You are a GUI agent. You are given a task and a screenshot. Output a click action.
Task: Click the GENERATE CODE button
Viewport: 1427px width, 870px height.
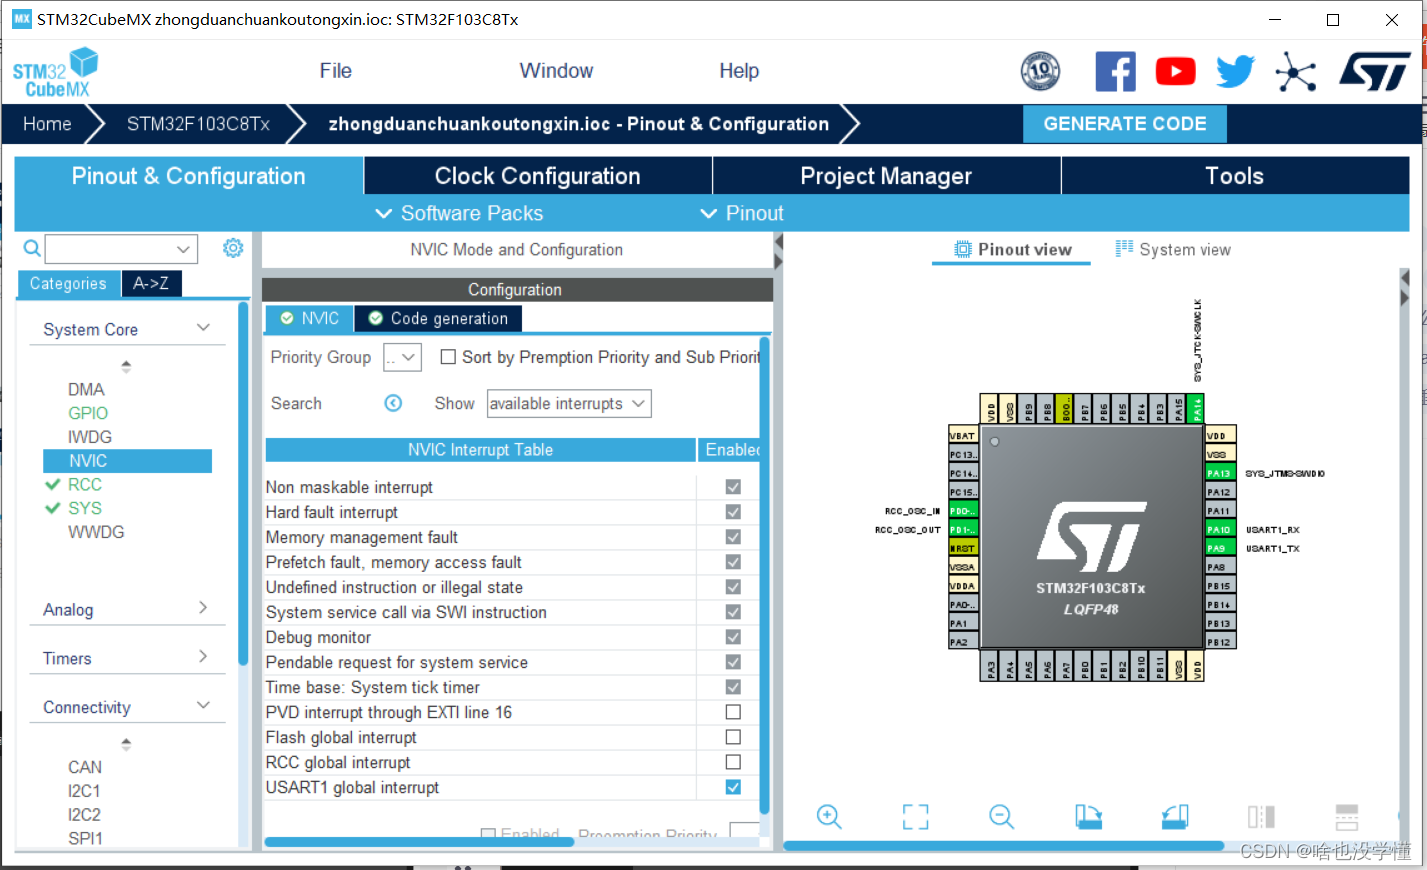(1125, 124)
